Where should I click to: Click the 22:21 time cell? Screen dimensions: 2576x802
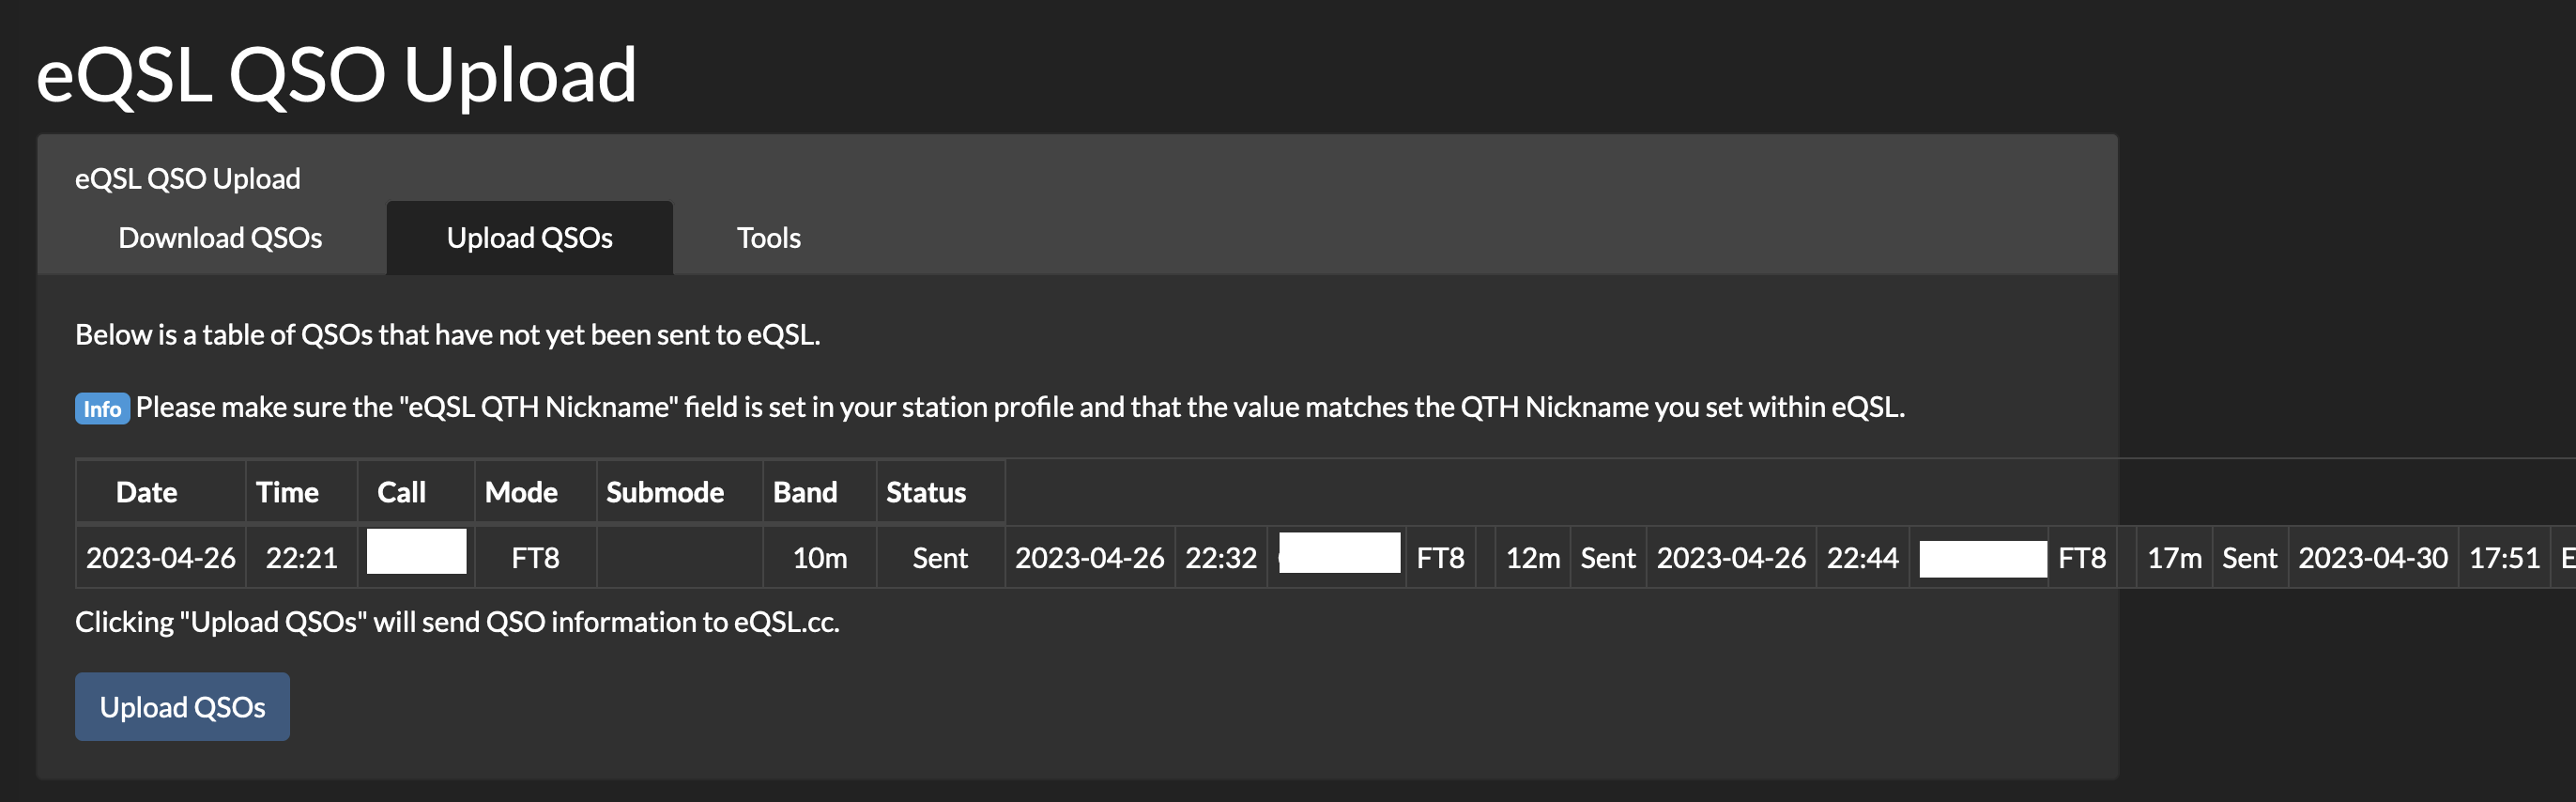click(300, 557)
